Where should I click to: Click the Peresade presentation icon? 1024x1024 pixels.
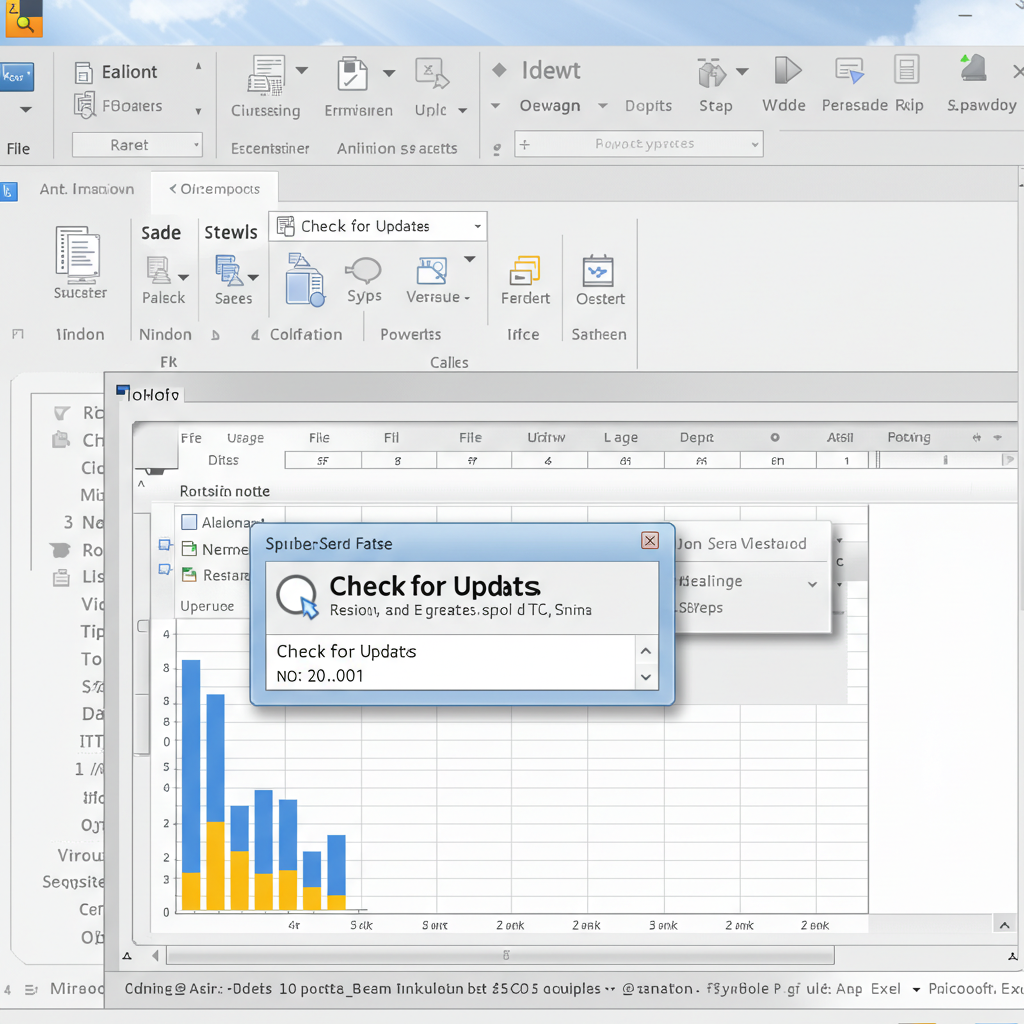pyautogui.click(x=850, y=71)
